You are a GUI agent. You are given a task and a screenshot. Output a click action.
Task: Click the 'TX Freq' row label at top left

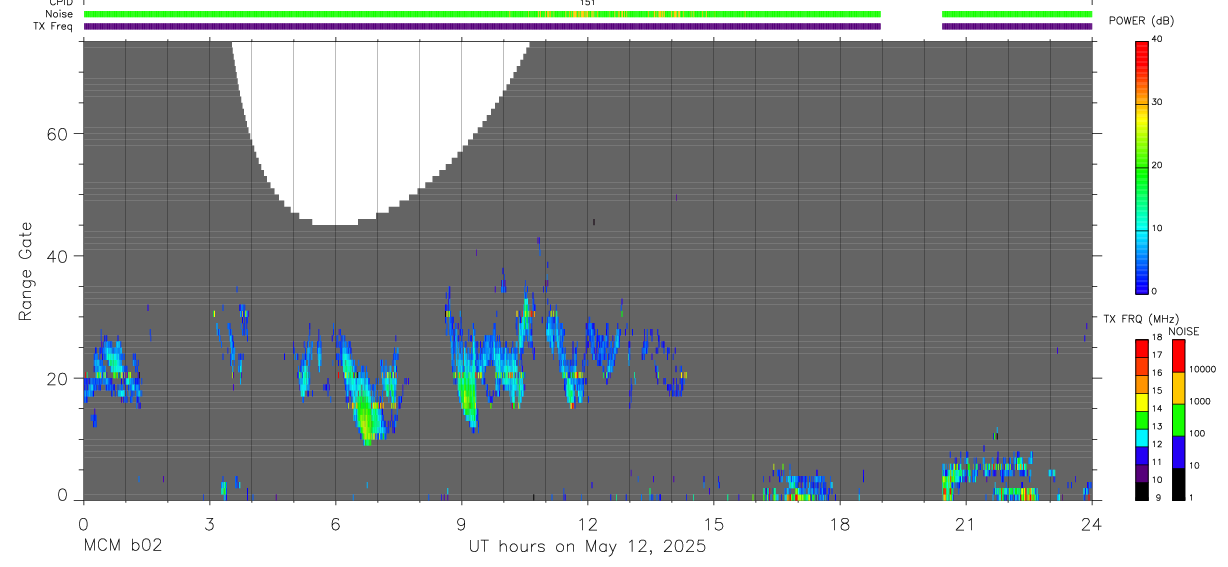coord(53,26)
